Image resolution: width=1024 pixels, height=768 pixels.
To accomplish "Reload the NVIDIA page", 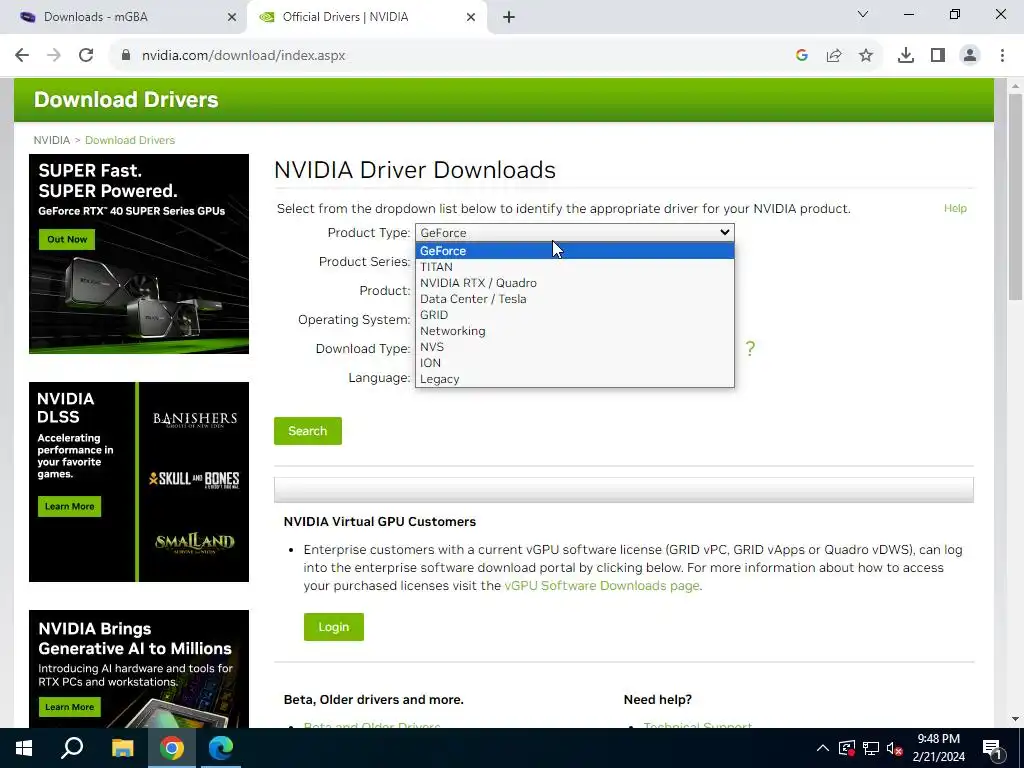I will (x=86, y=56).
